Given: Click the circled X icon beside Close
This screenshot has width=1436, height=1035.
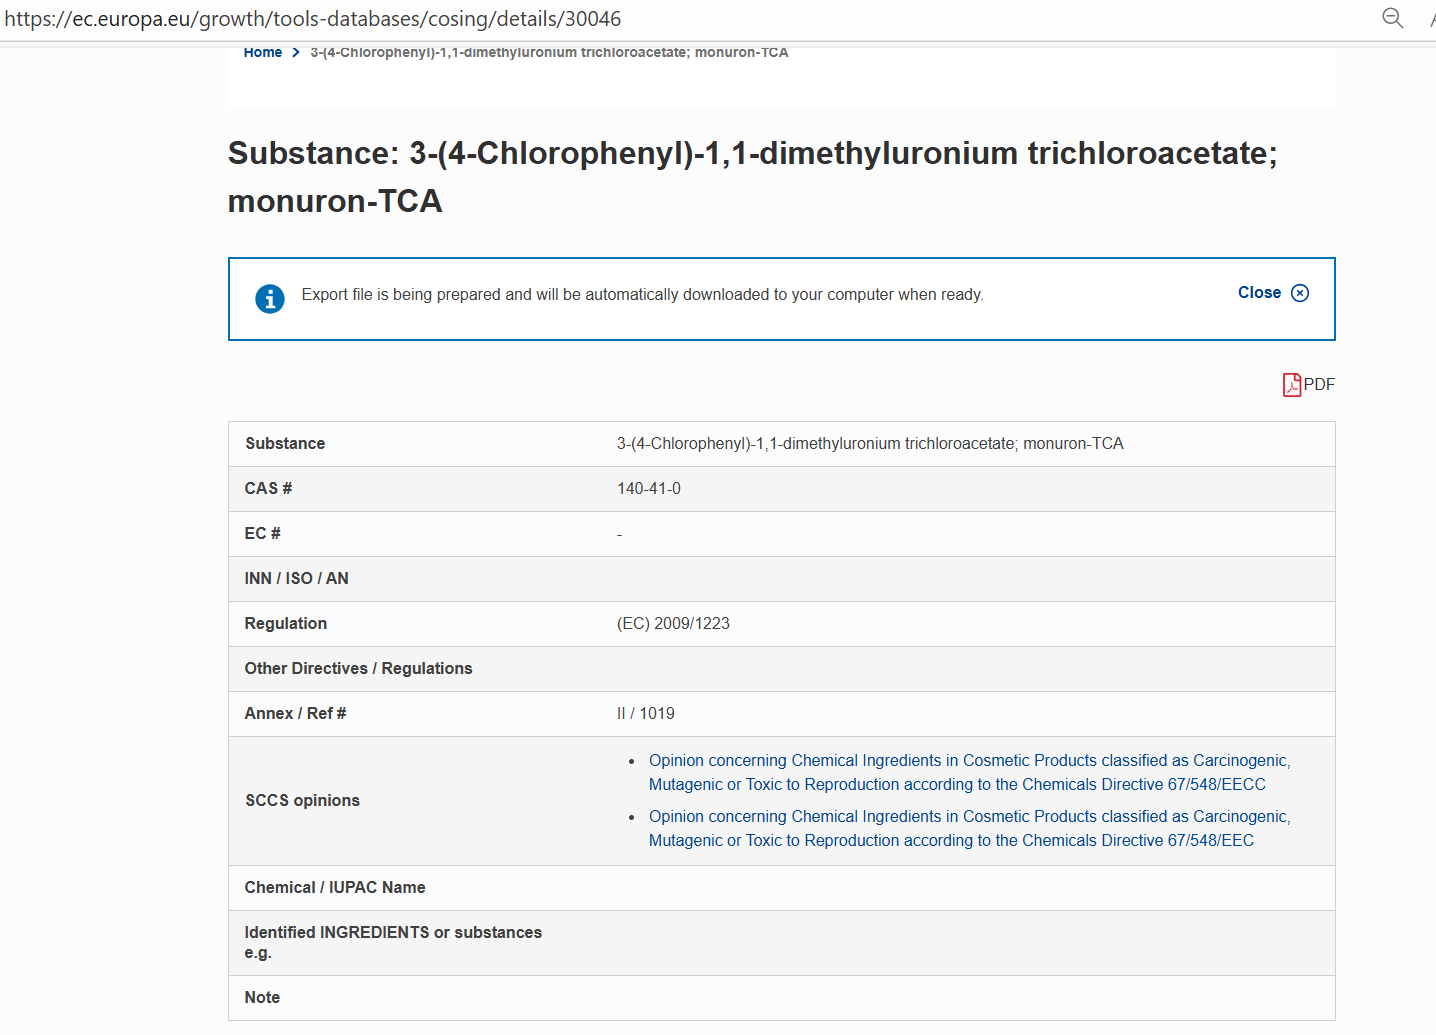Looking at the screenshot, I should coord(1300,293).
